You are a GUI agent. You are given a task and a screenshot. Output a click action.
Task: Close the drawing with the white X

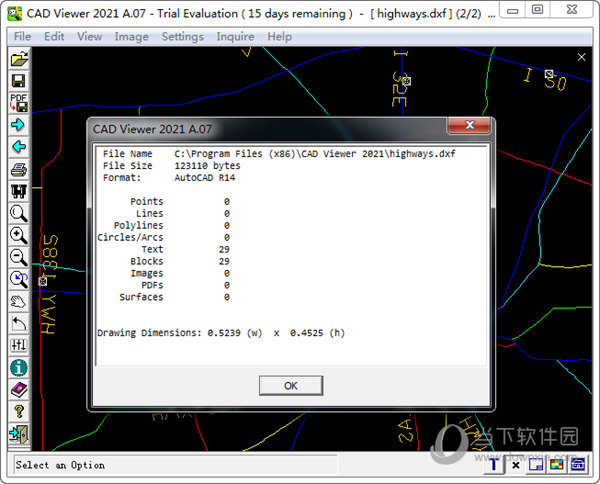pos(581,57)
